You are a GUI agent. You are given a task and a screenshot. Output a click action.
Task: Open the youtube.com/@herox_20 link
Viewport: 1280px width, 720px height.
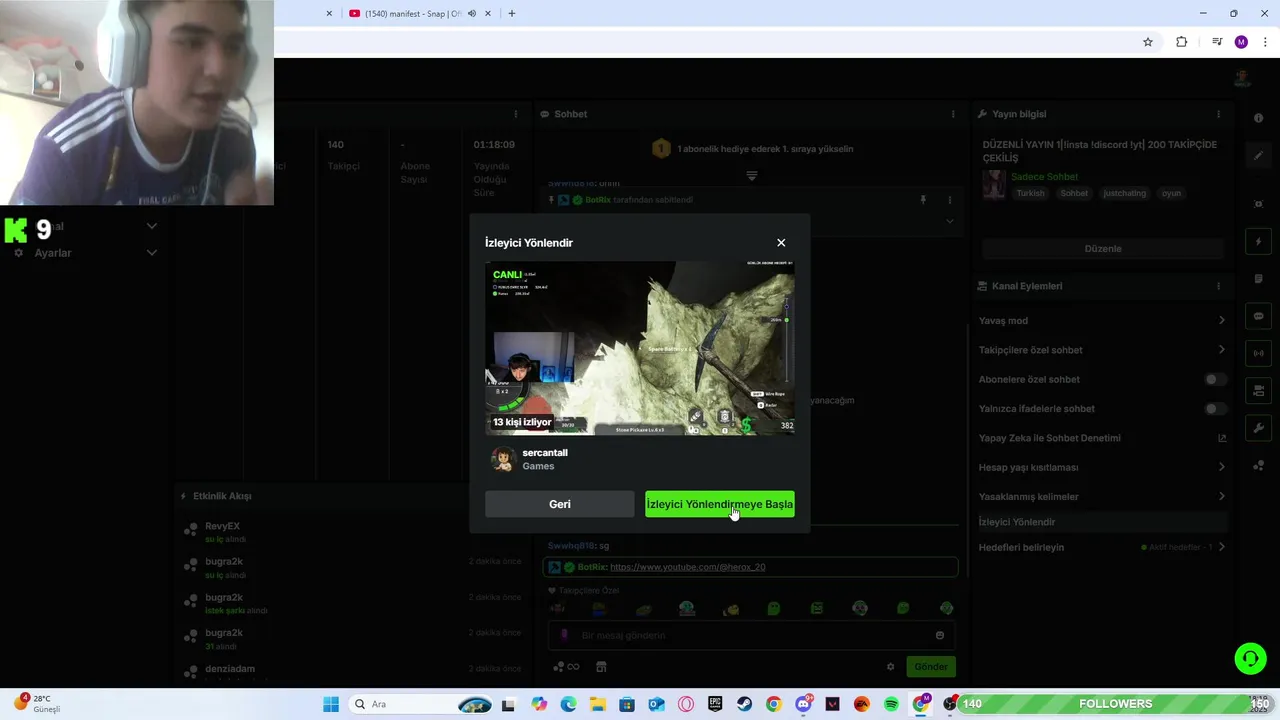[687, 567]
